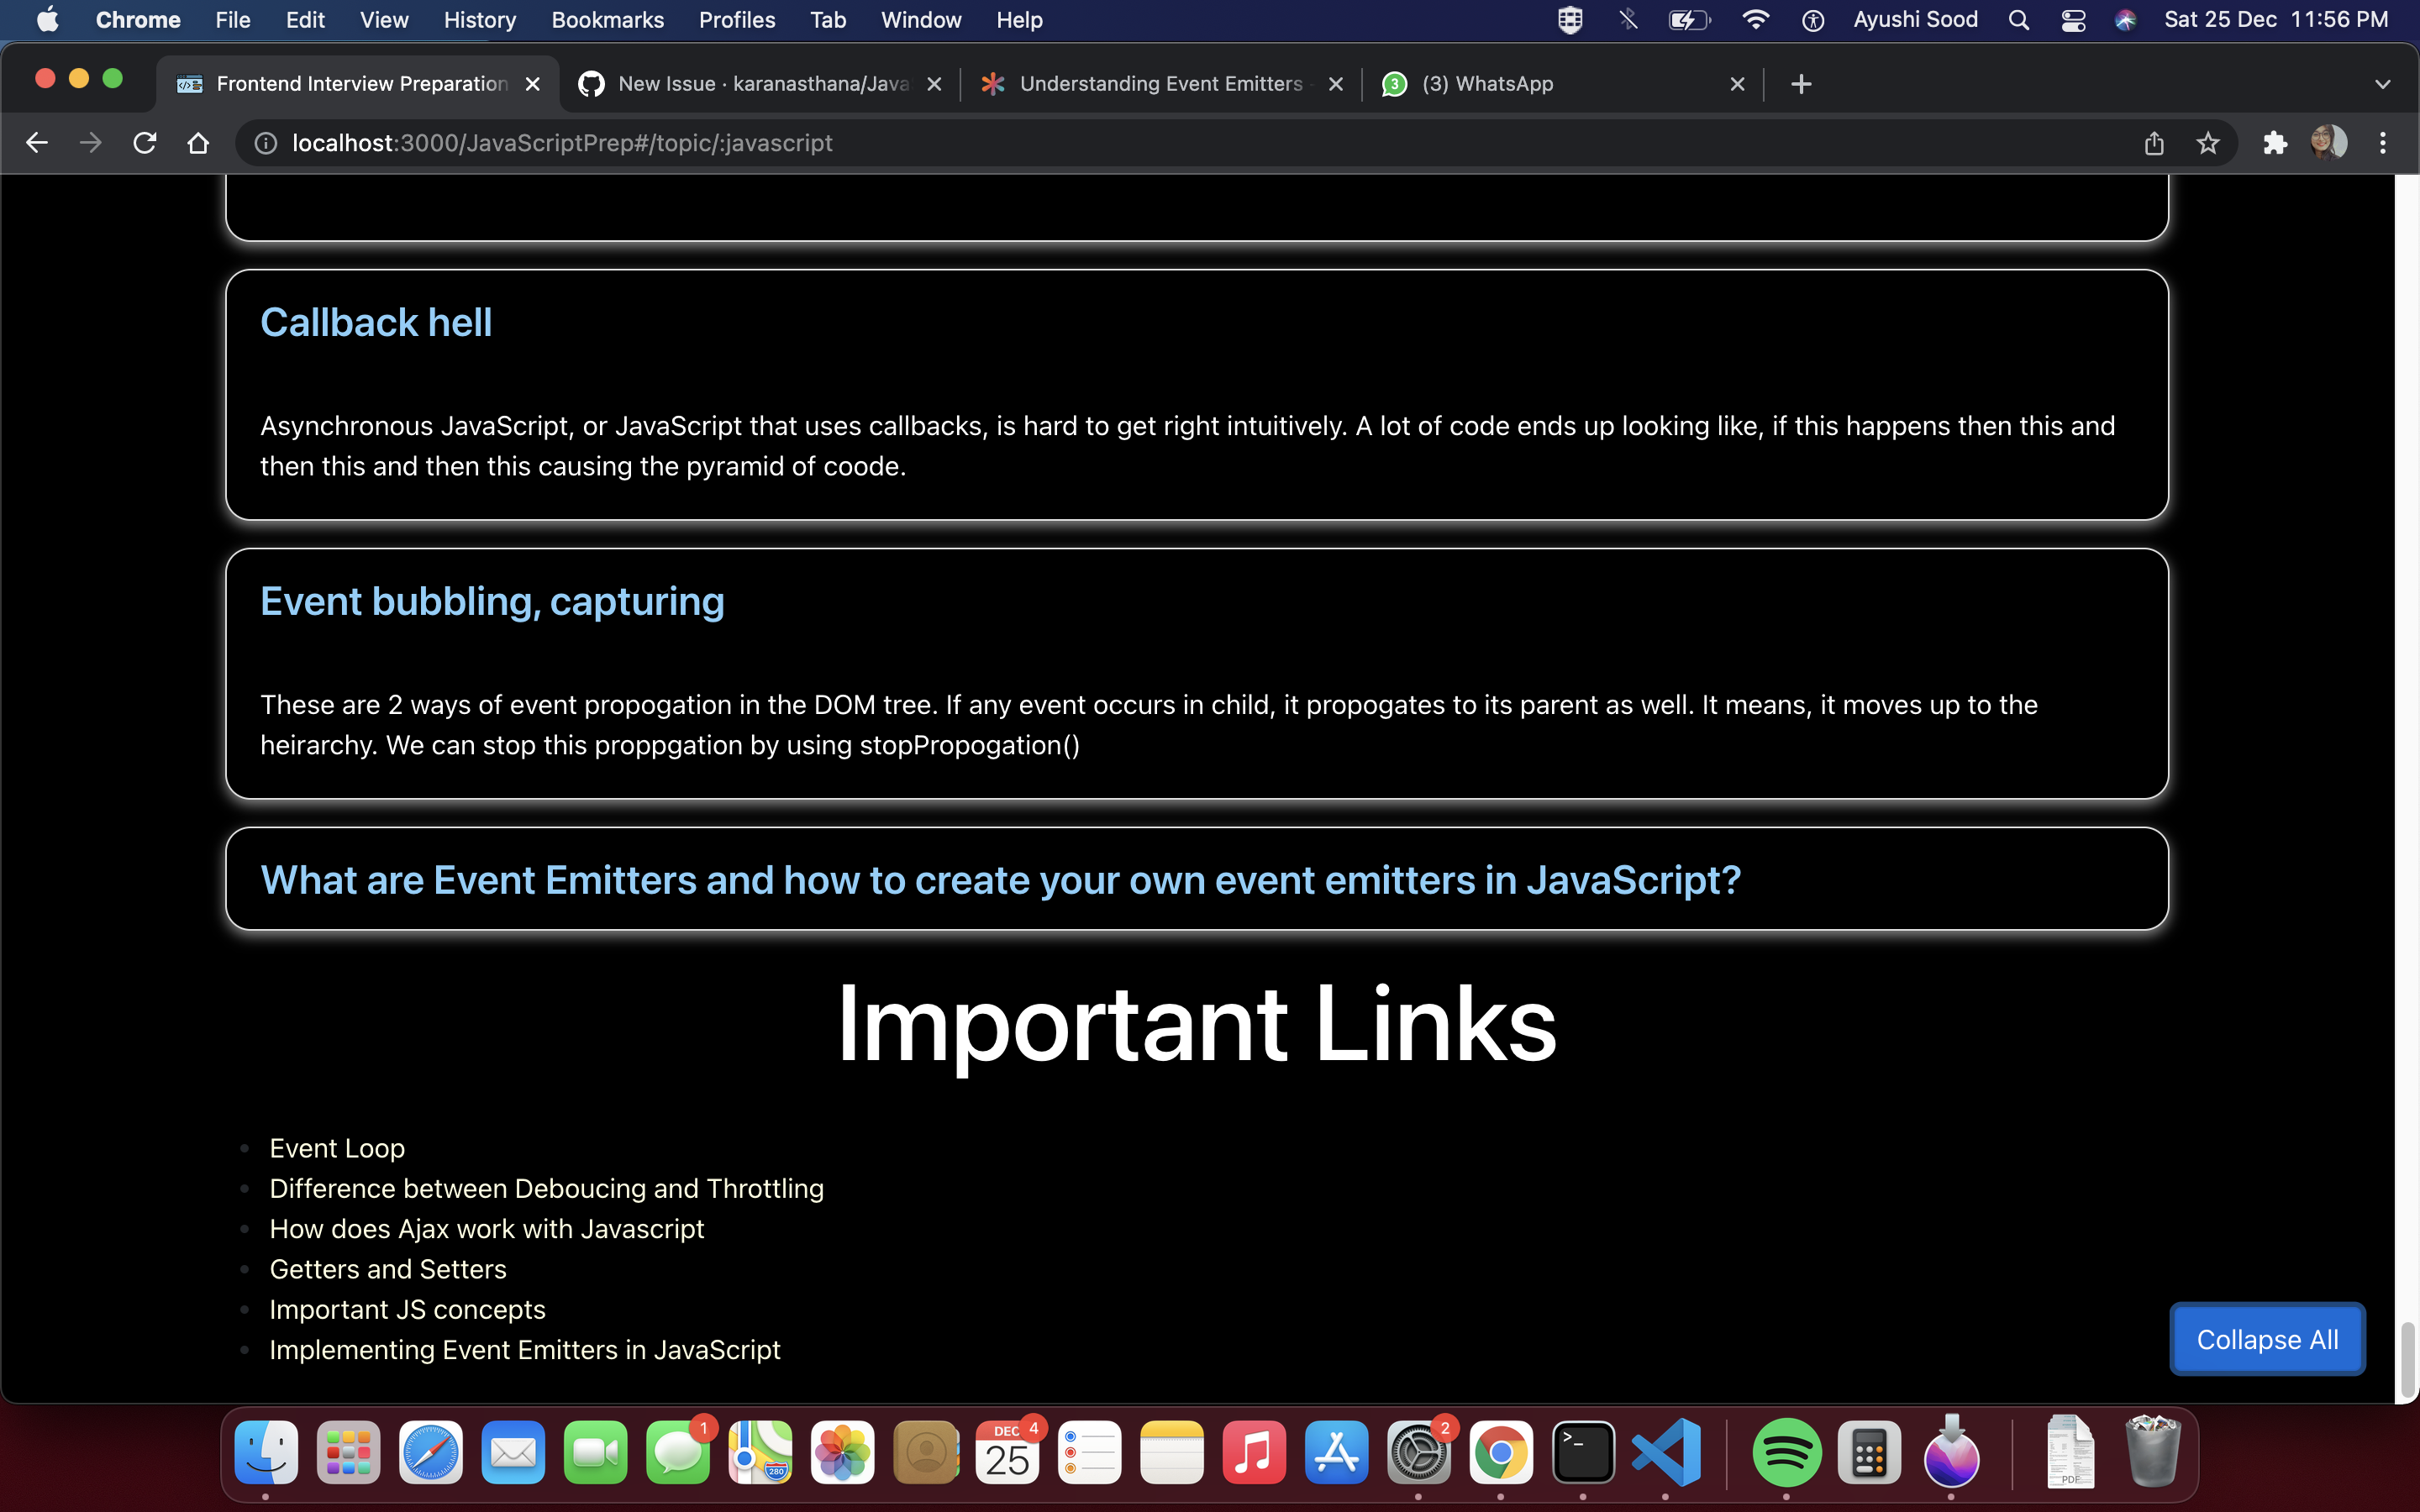This screenshot has height=1512, width=2420.
Task: Switch to the New Issue GitHub tab
Action: (760, 84)
